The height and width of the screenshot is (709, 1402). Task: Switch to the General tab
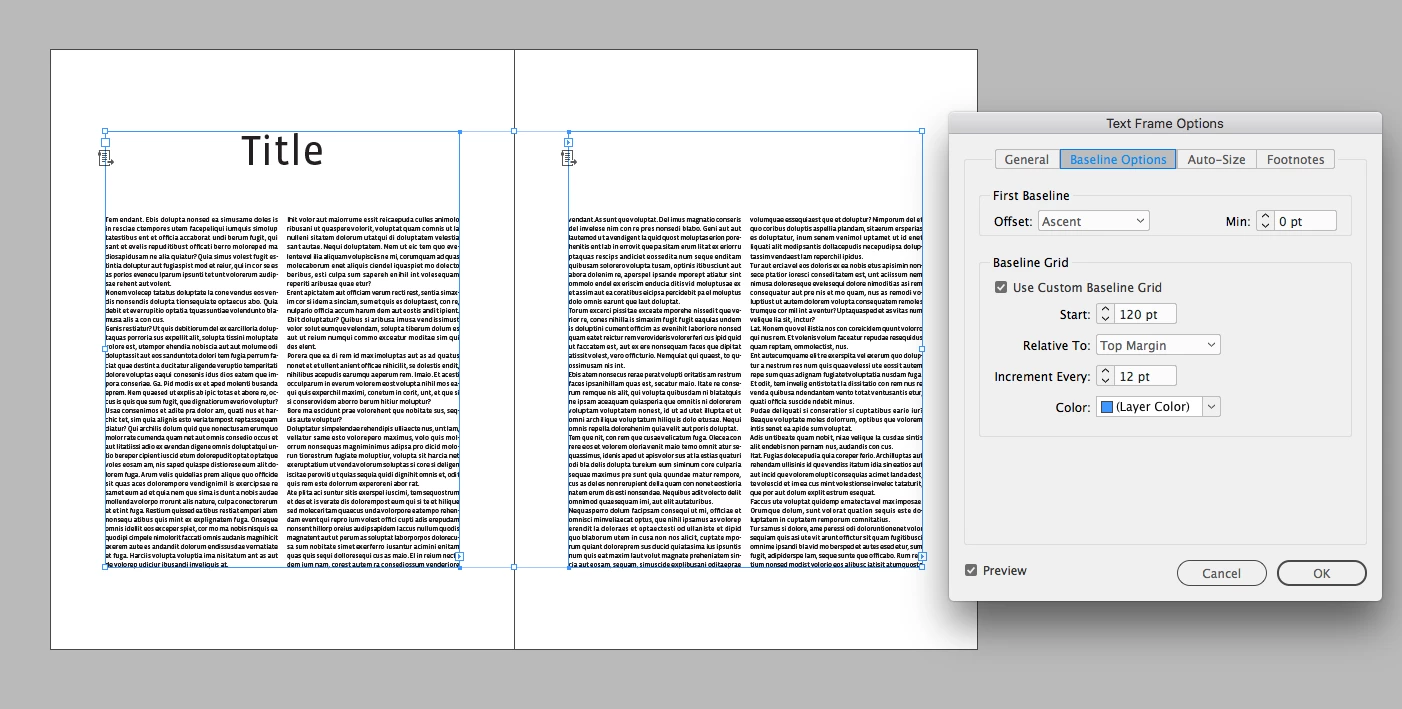click(1027, 159)
